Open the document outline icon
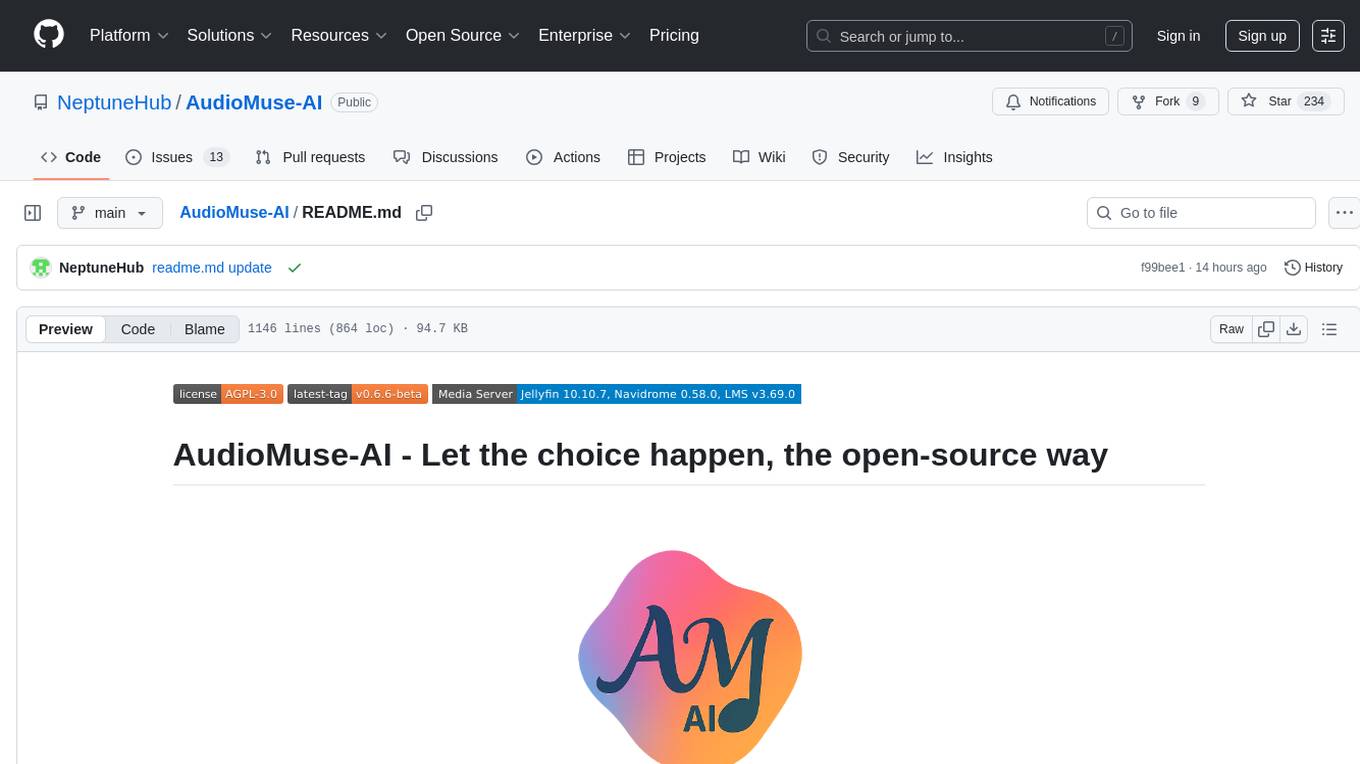The height and width of the screenshot is (764, 1360). pyautogui.click(x=1329, y=329)
